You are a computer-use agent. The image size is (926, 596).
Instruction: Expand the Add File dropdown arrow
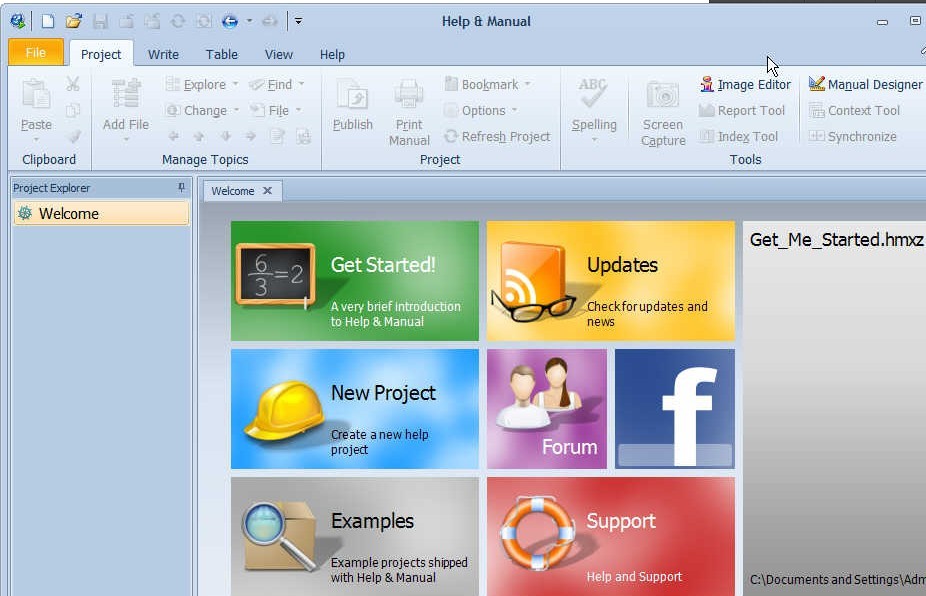pyautogui.click(x=126, y=139)
